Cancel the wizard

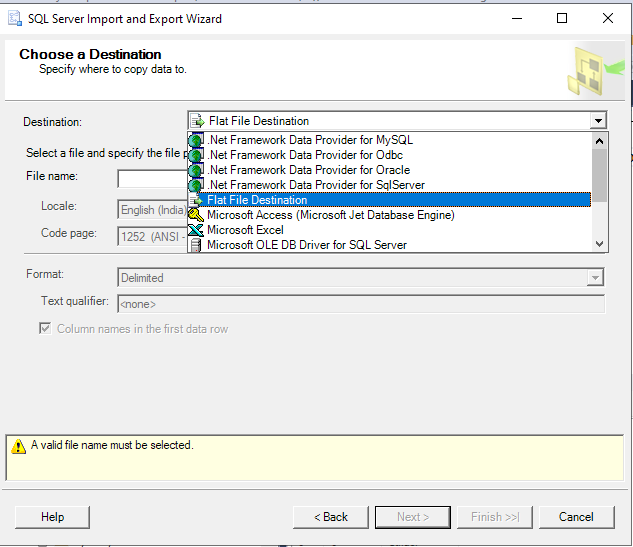coord(576,517)
